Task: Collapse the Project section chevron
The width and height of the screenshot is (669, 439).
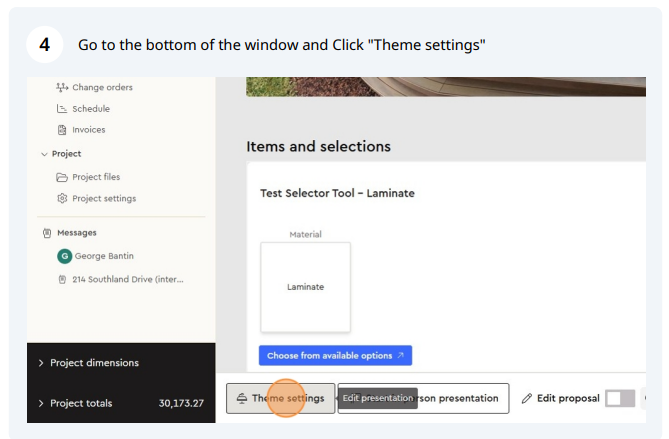Action: tap(44, 154)
